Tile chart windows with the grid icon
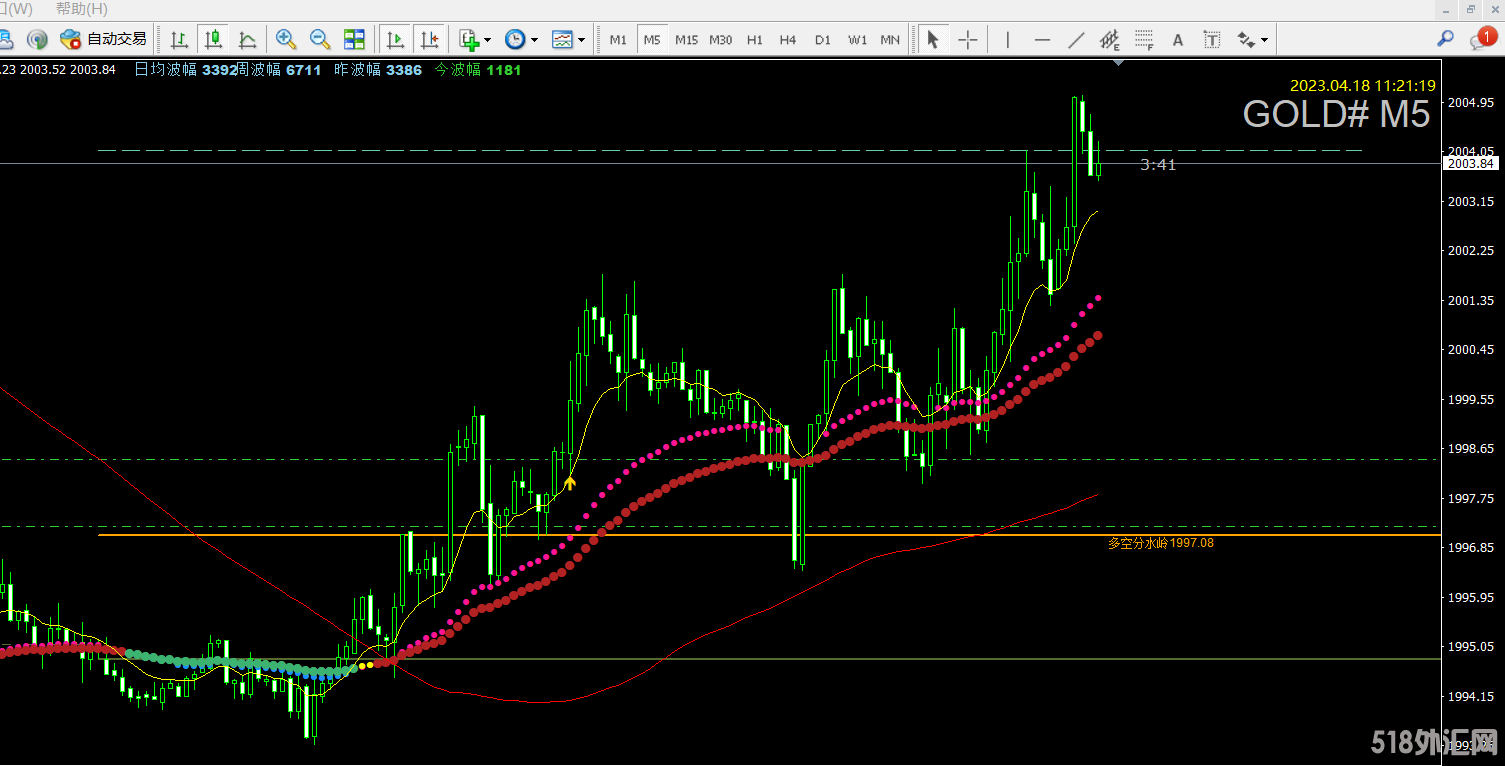 [x=354, y=40]
